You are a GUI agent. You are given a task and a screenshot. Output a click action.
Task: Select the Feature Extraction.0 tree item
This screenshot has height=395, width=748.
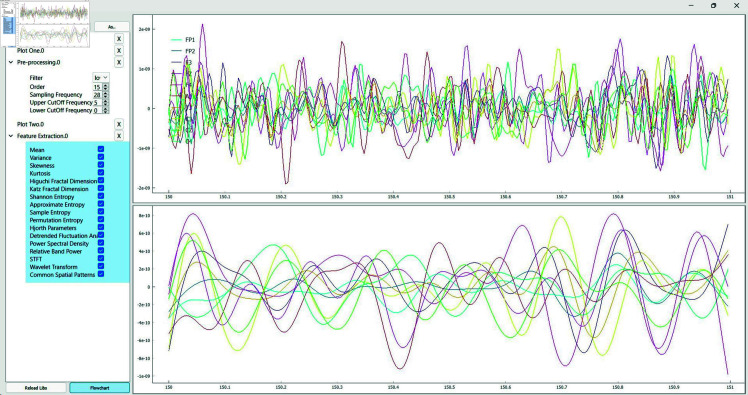(42, 136)
